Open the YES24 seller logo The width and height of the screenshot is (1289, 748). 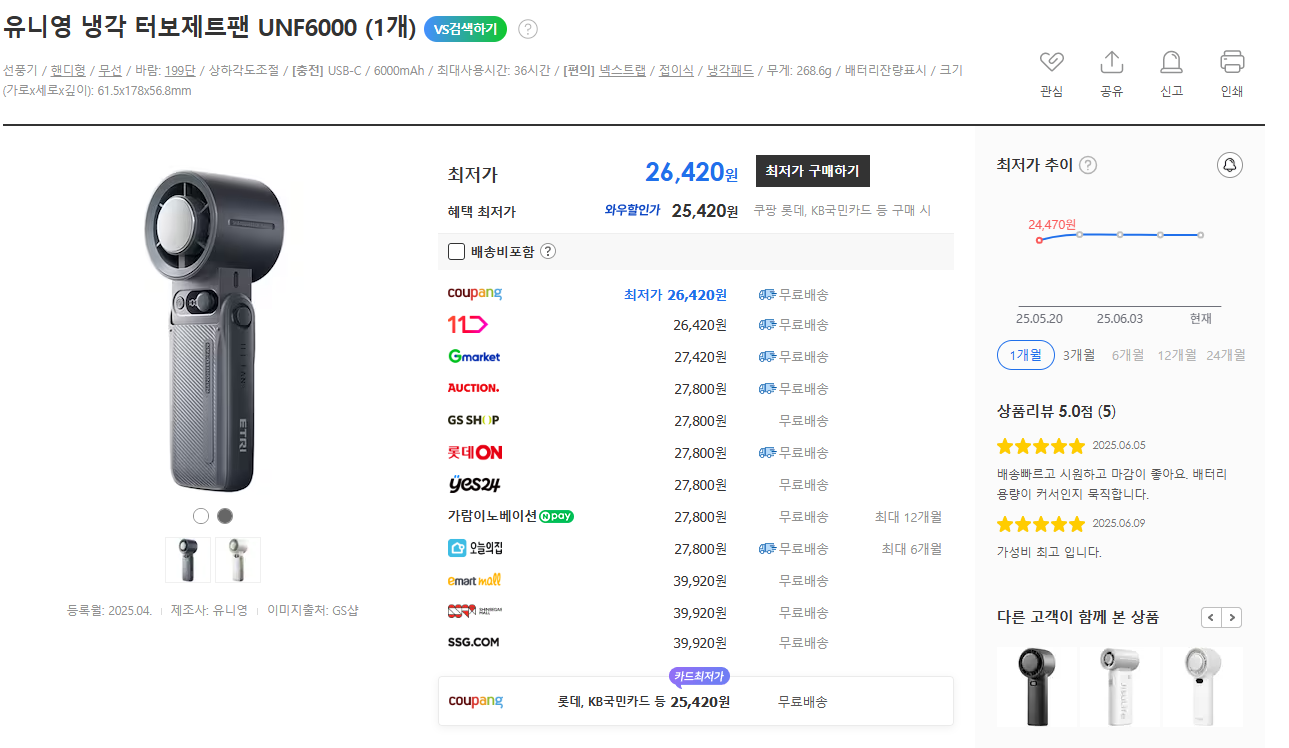point(474,484)
